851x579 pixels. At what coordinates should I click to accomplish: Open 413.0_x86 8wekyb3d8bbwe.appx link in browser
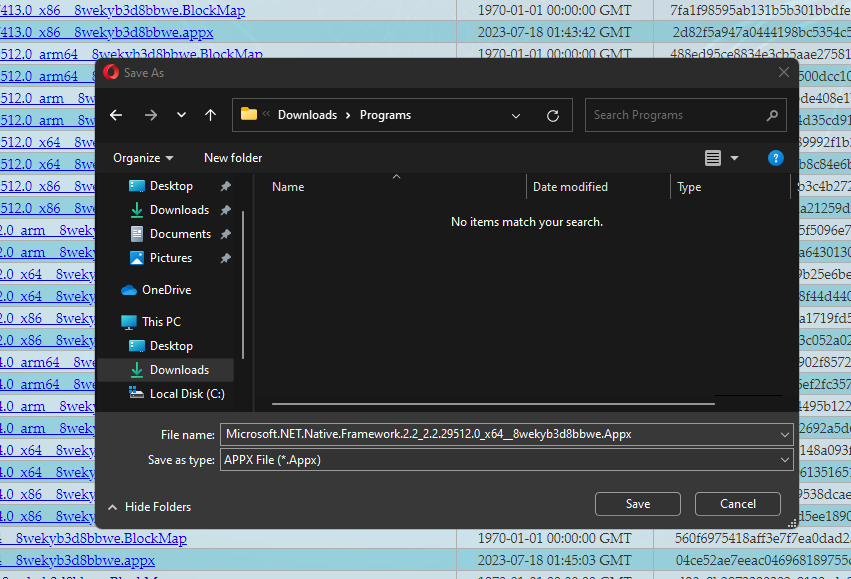[106, 33]
